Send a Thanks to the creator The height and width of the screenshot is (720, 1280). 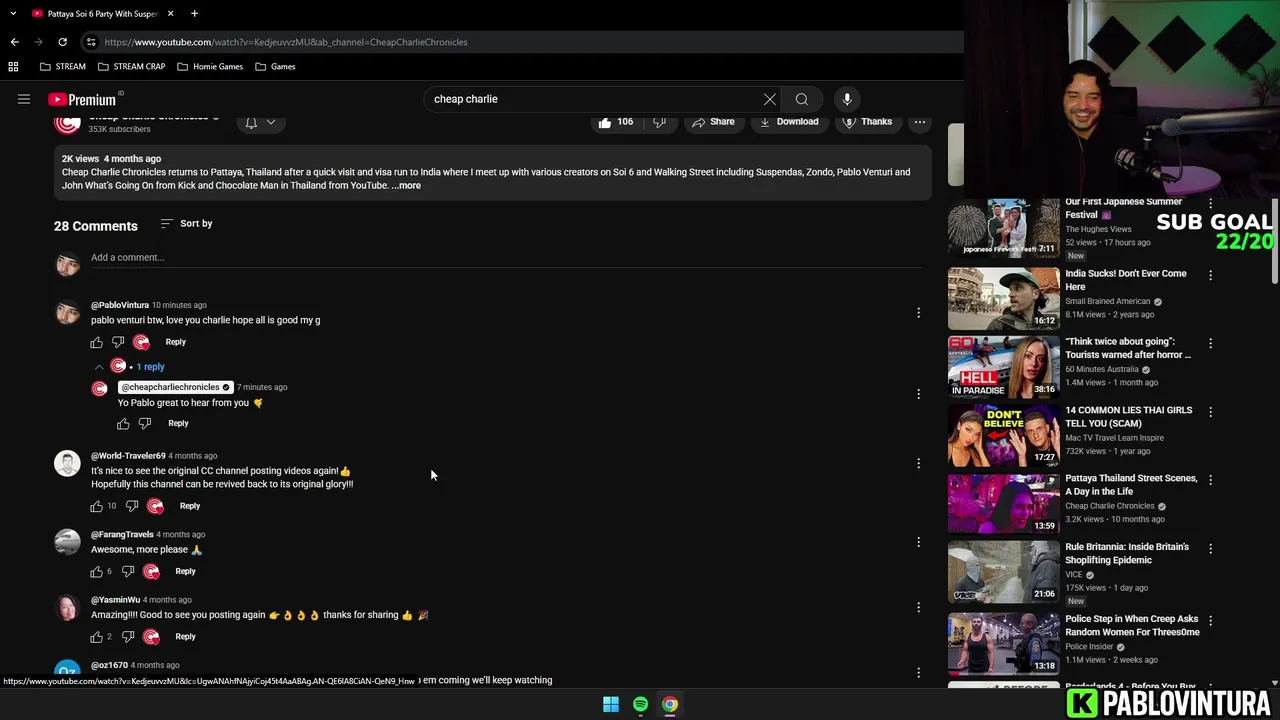tap(867, 122)
